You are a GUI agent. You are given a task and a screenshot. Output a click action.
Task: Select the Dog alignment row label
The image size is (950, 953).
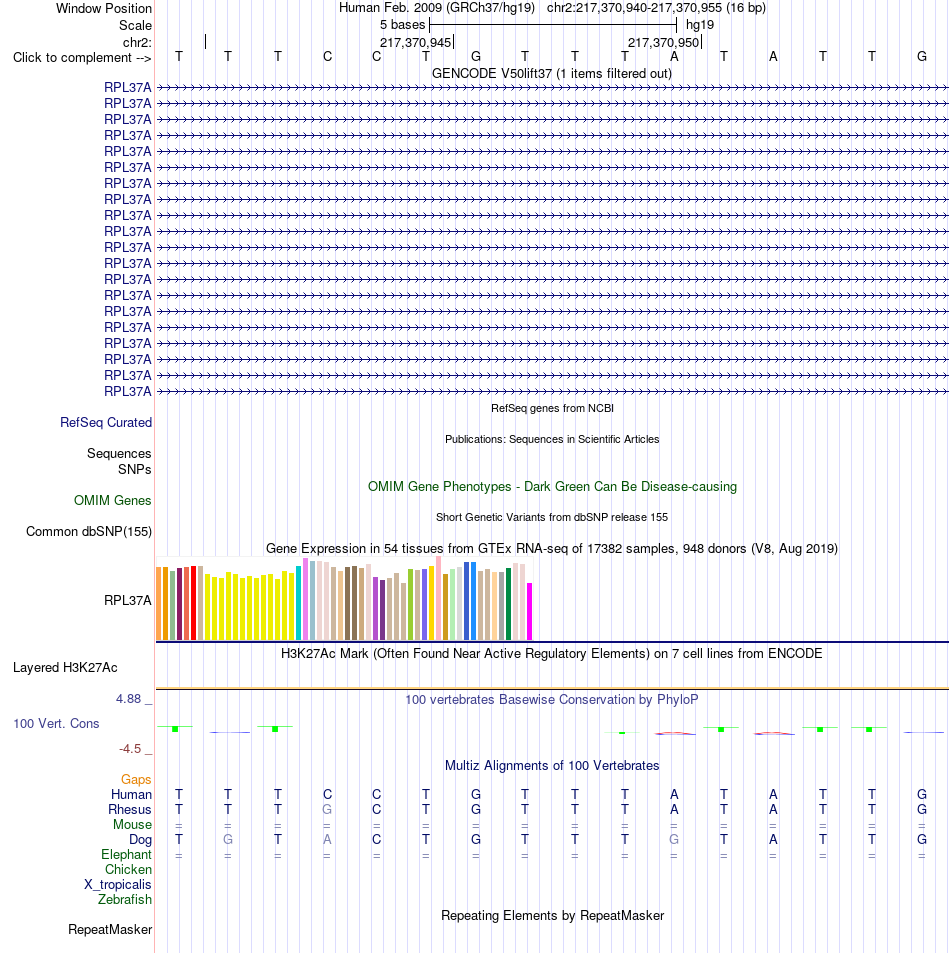point(140,840)
